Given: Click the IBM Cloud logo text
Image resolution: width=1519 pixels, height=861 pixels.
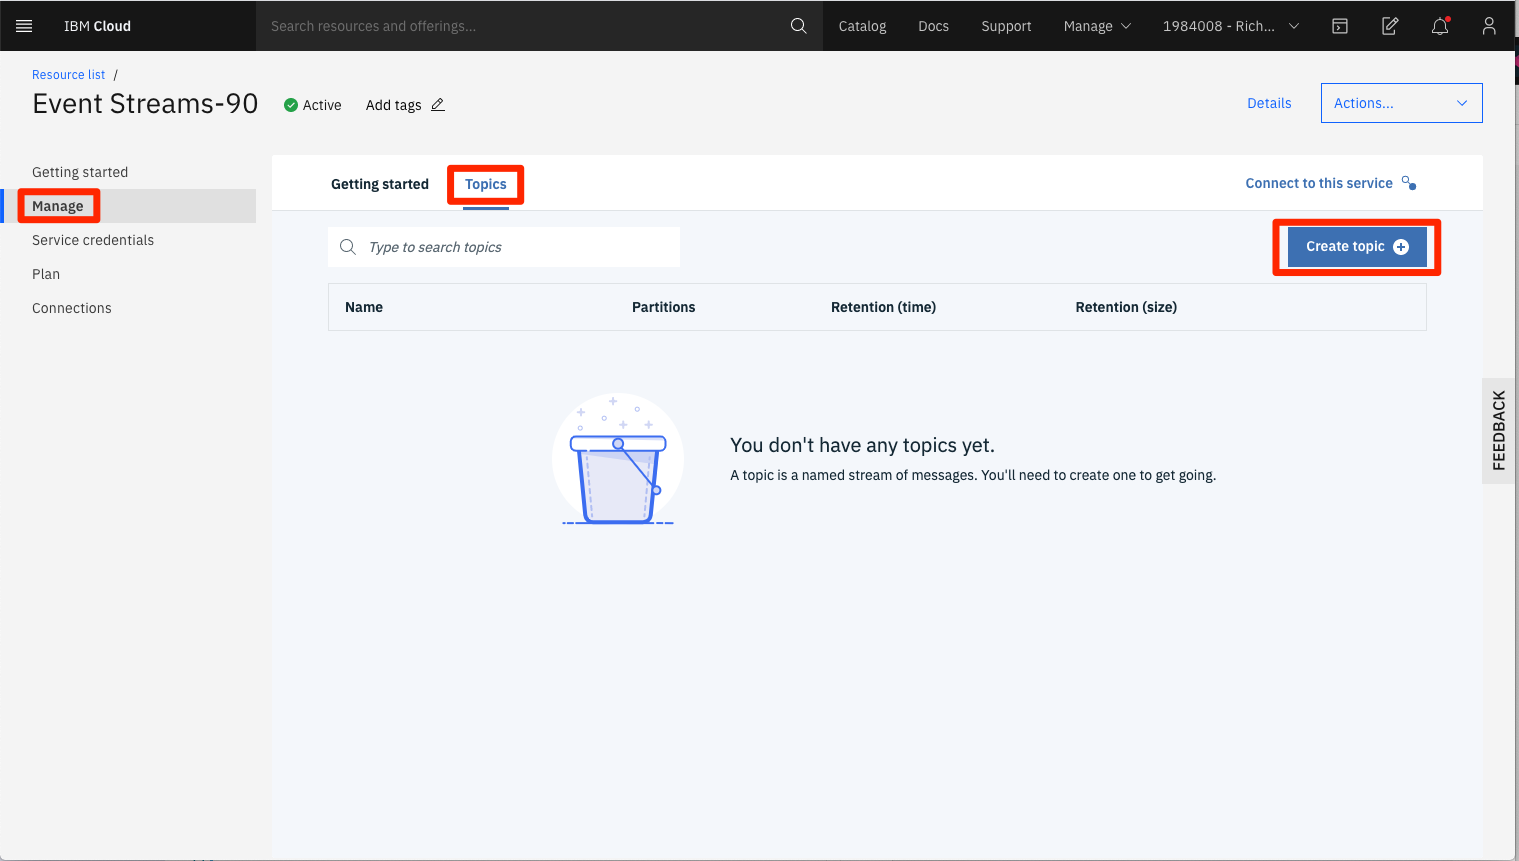Looking at the screenshot, I should pyautogui.click(x=97, y=26).
